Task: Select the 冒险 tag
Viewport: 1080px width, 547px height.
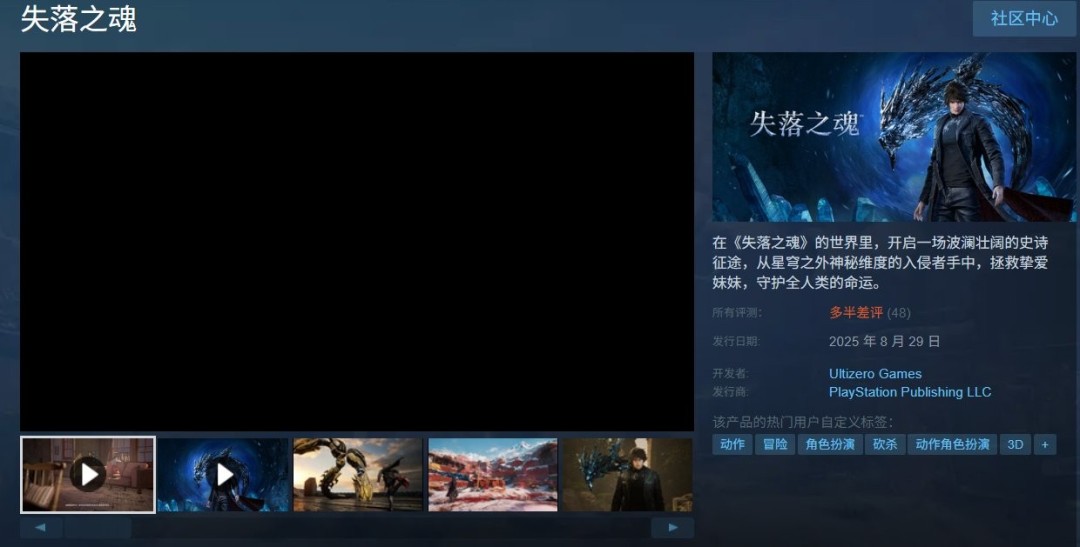Action: click(775, 444)
